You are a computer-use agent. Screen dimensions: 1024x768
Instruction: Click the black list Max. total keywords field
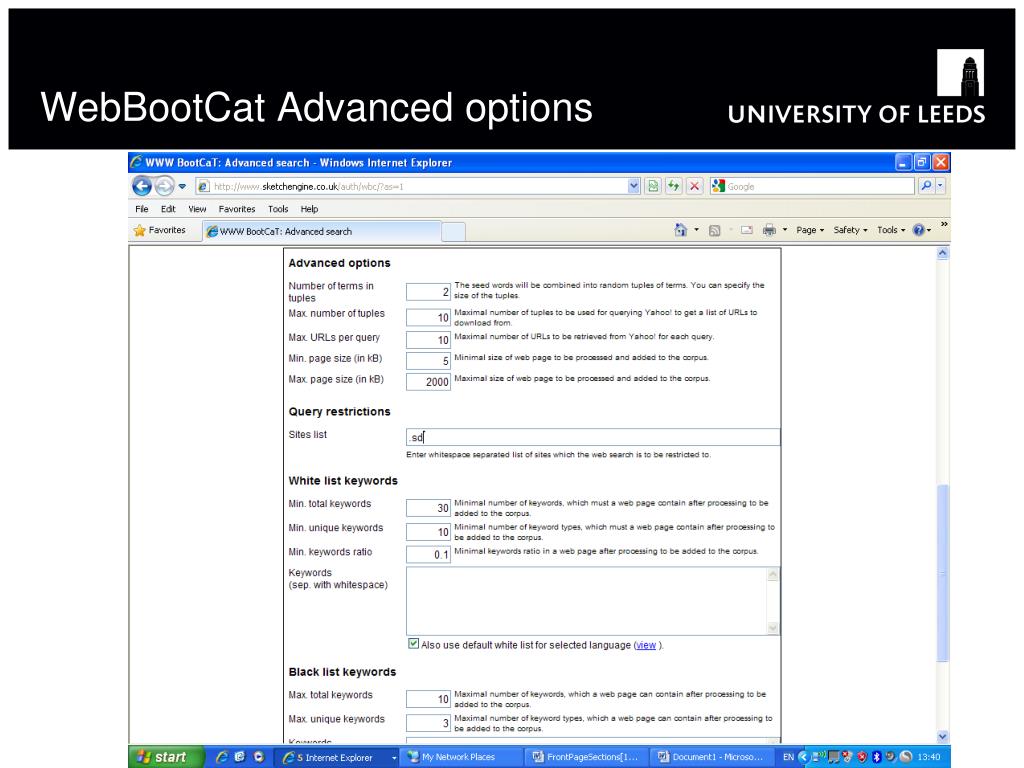point(428,699)
